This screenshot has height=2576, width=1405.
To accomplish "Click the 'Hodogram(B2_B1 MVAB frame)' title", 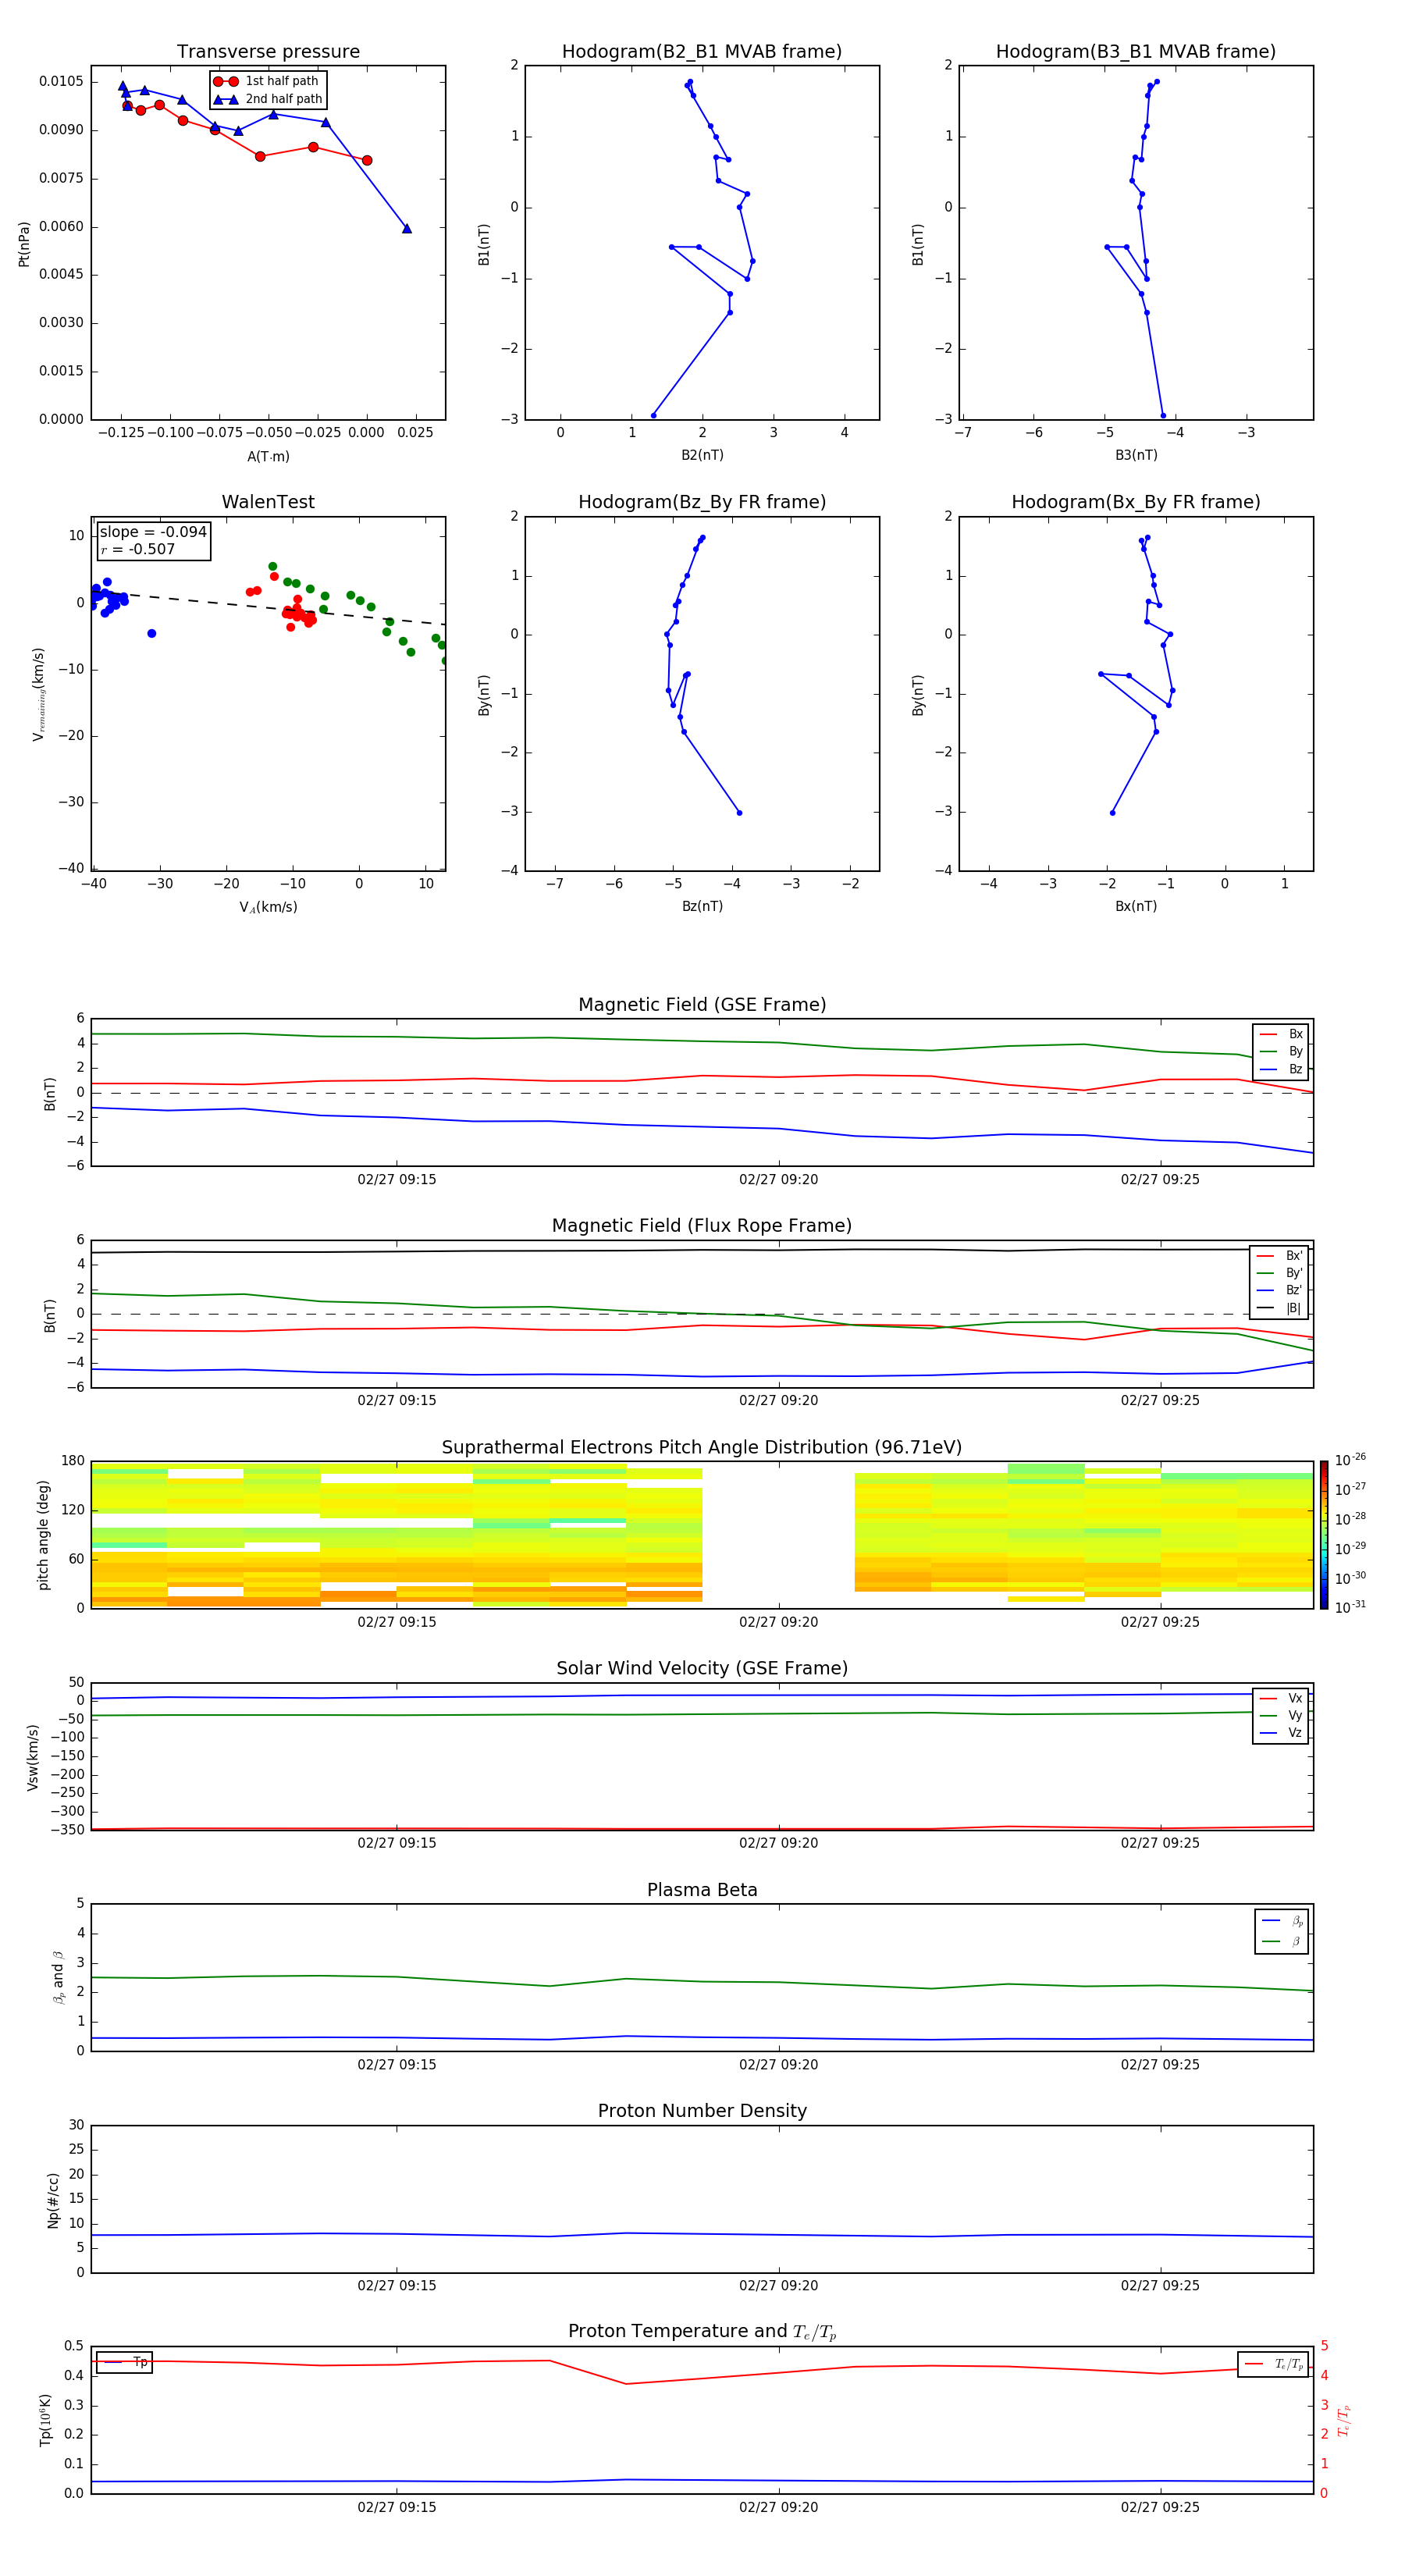I will click(x=702, y=52).
